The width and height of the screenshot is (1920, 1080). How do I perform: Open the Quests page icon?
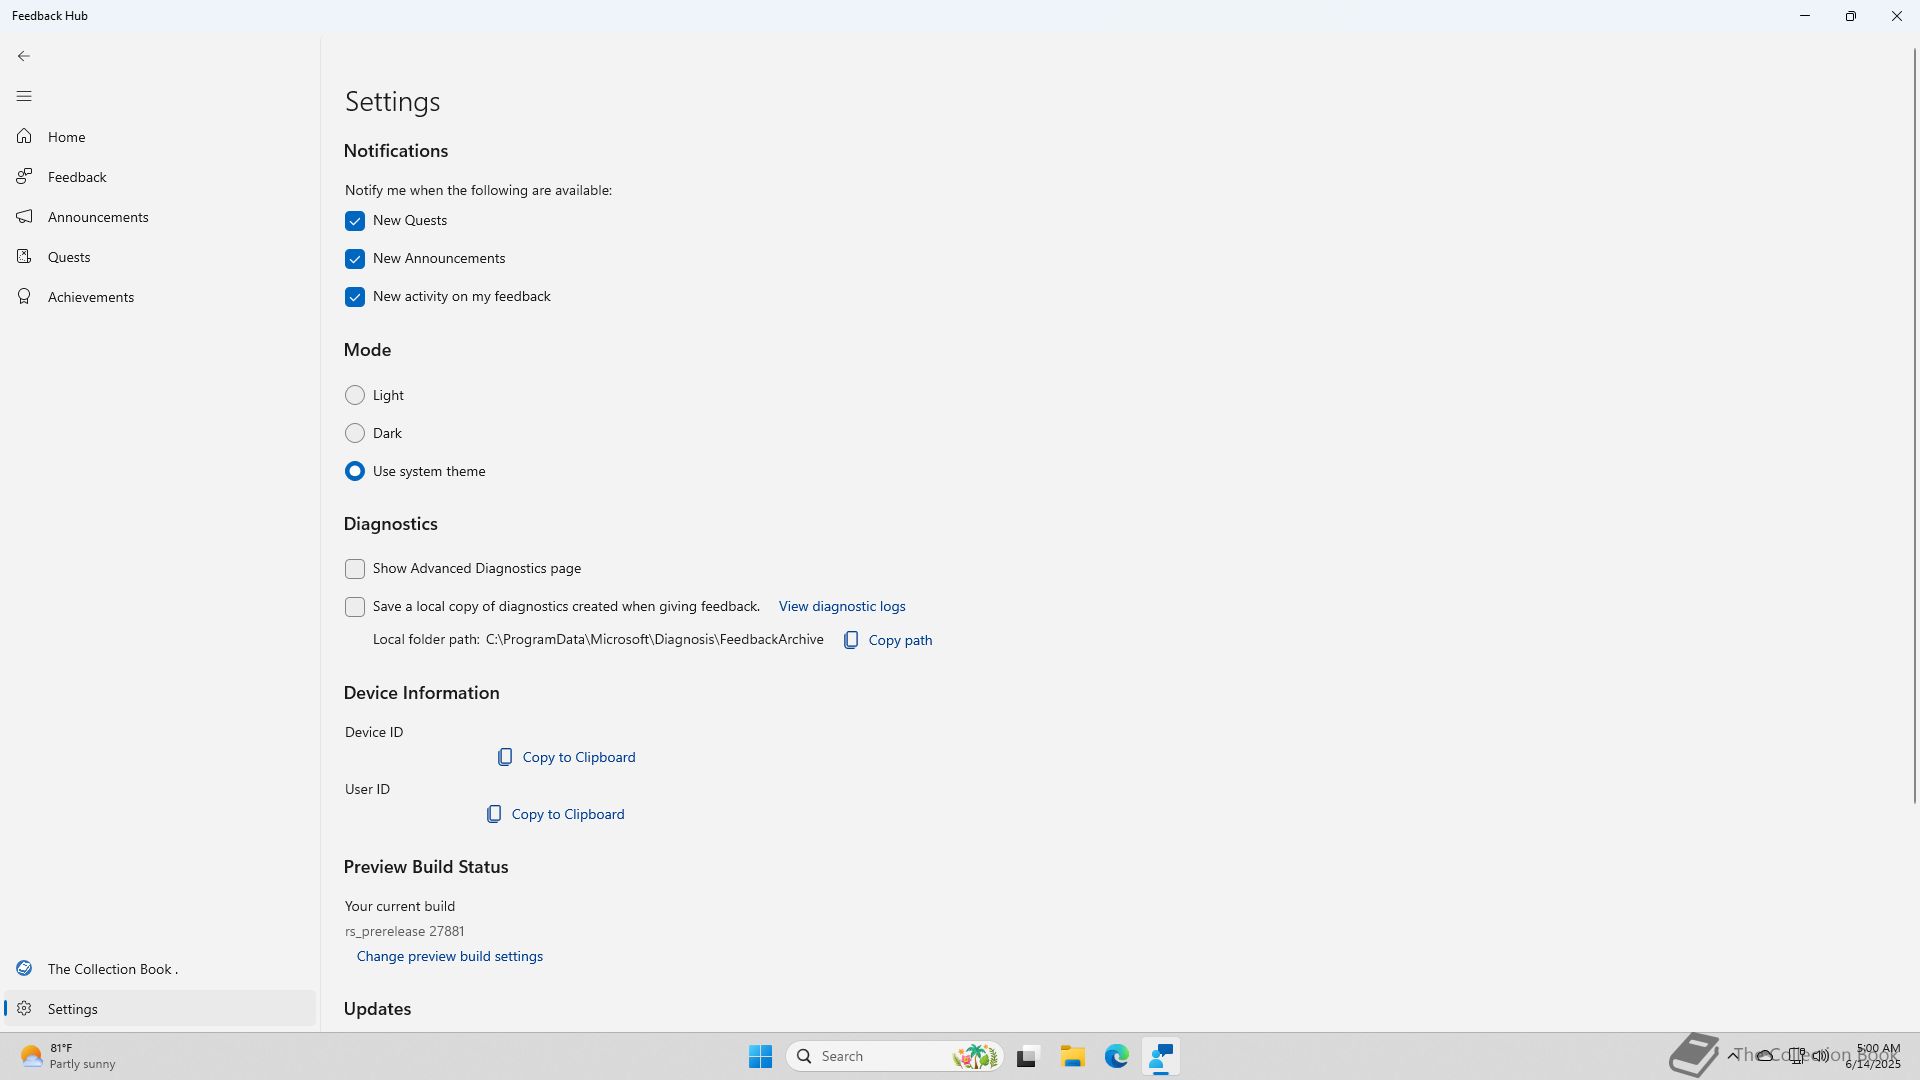coord(24,257)
